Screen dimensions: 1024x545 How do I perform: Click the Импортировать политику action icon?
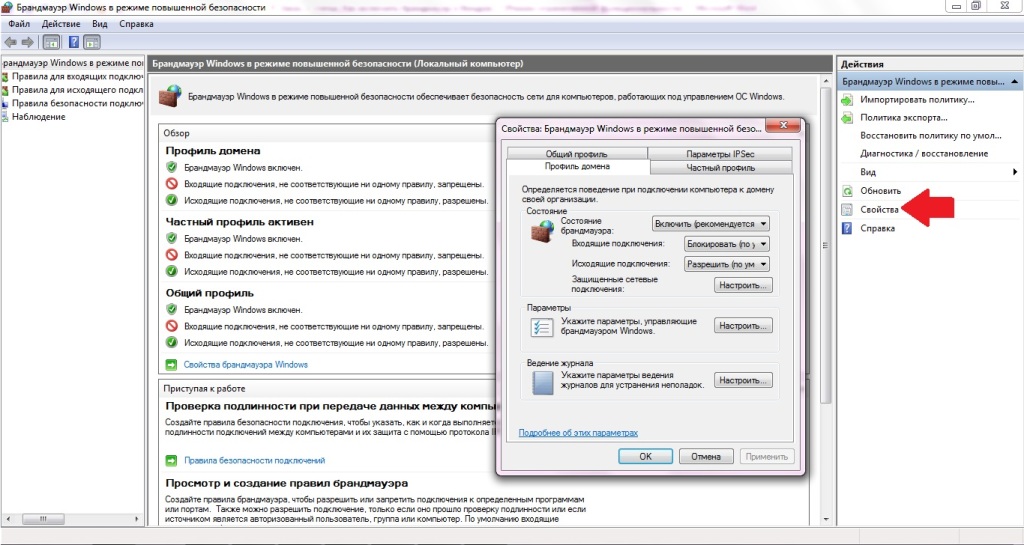point(847,100)
